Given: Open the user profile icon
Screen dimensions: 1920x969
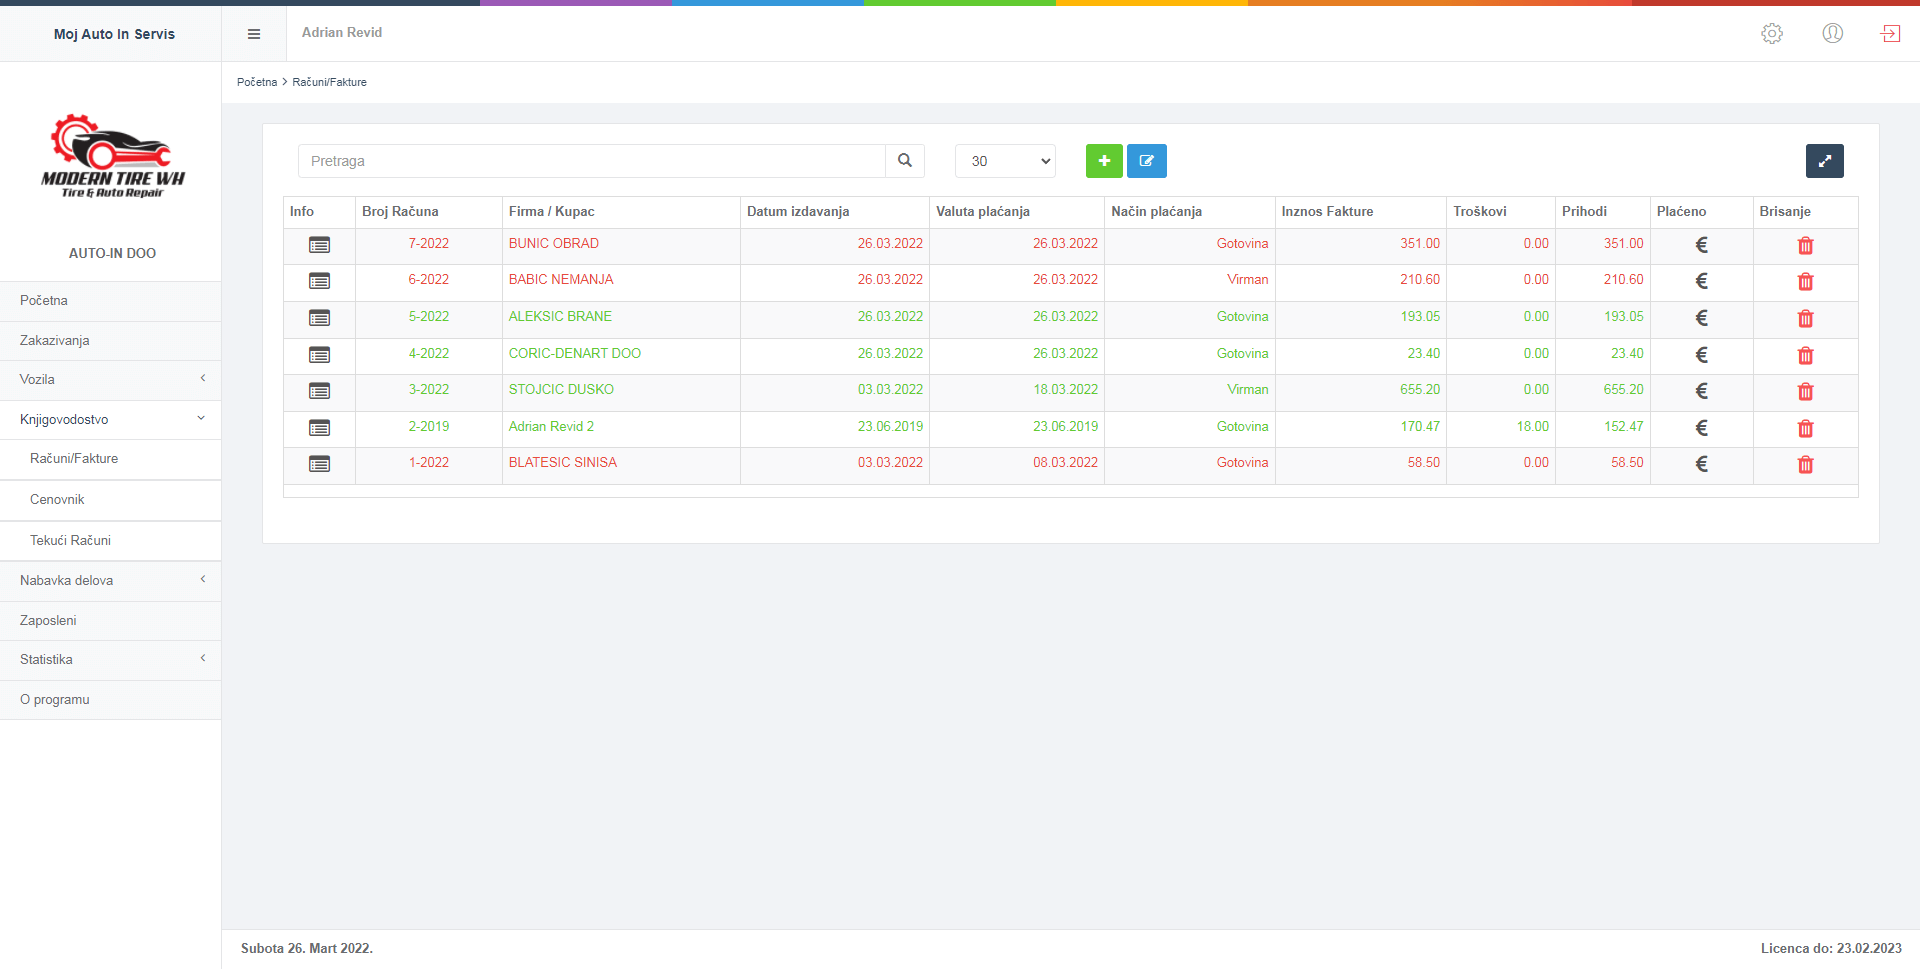Looking at the screenshot, I should [1832, 34].
